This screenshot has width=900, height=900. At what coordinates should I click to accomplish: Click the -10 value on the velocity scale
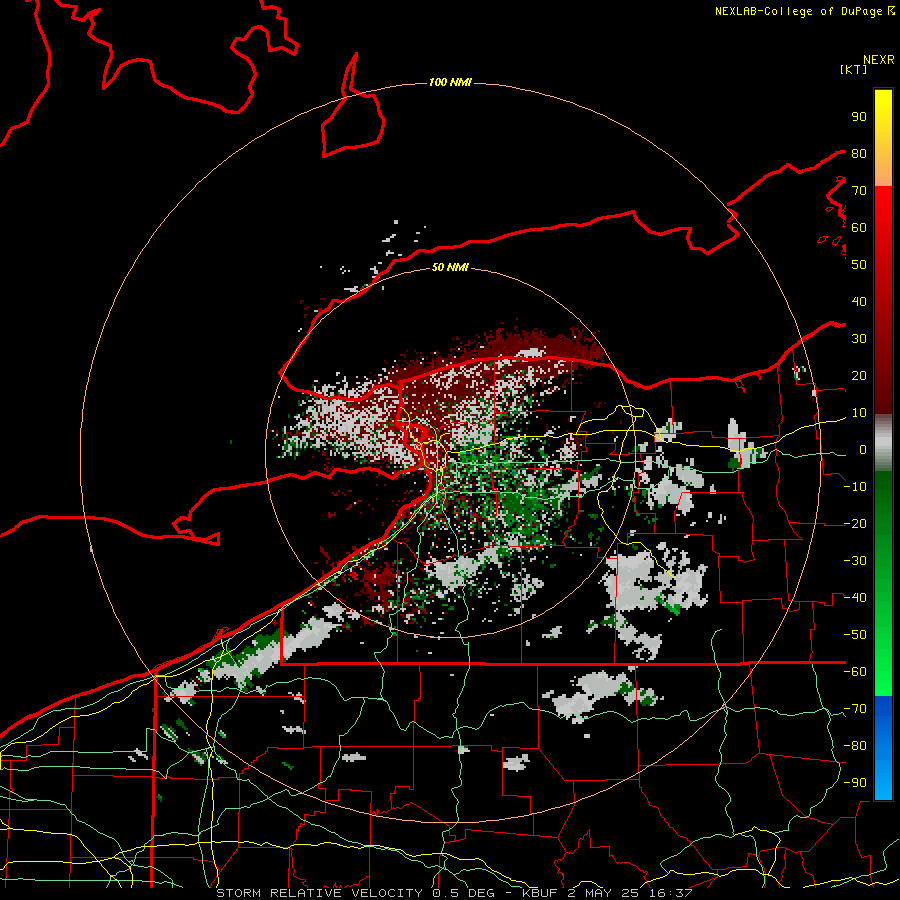(x=855, y=487)
